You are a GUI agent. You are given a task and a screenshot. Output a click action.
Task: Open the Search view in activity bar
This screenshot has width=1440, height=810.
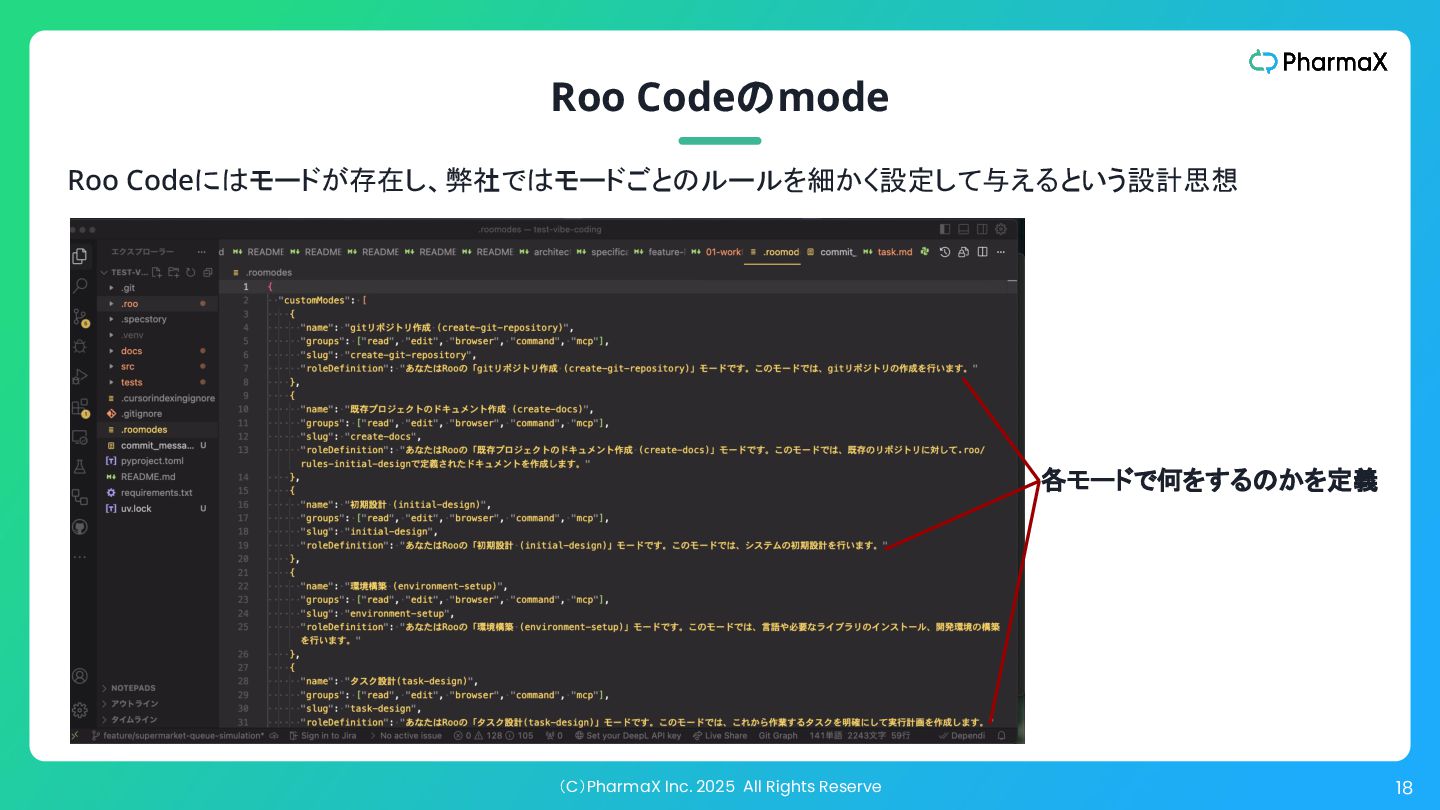[80, 286]
